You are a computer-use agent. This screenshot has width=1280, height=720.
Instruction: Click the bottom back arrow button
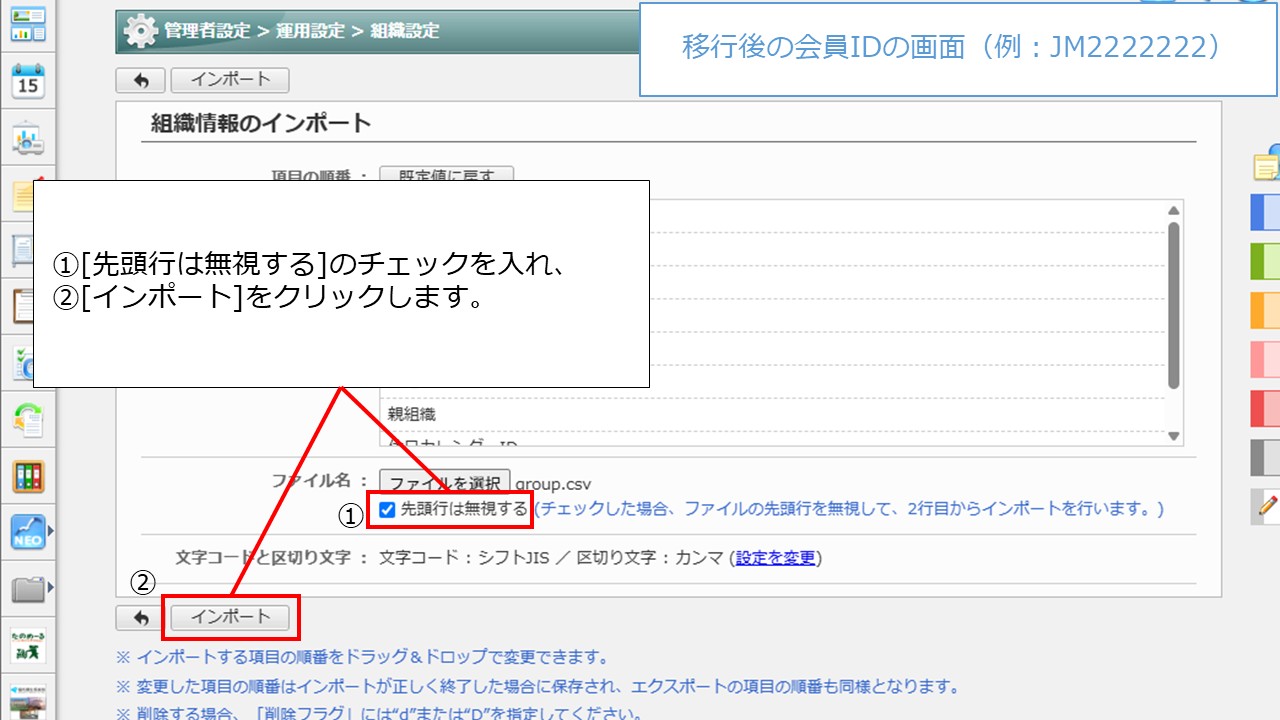tap(141, 617)
